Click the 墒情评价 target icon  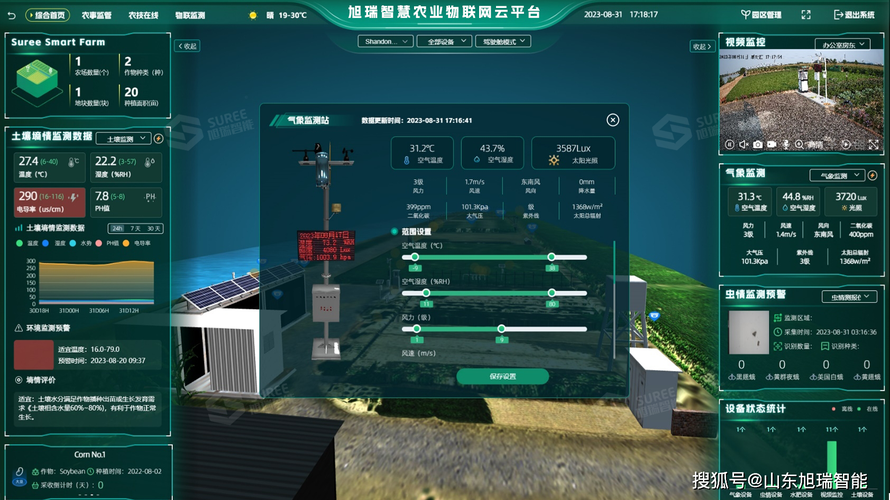click(x=19, y=380)
